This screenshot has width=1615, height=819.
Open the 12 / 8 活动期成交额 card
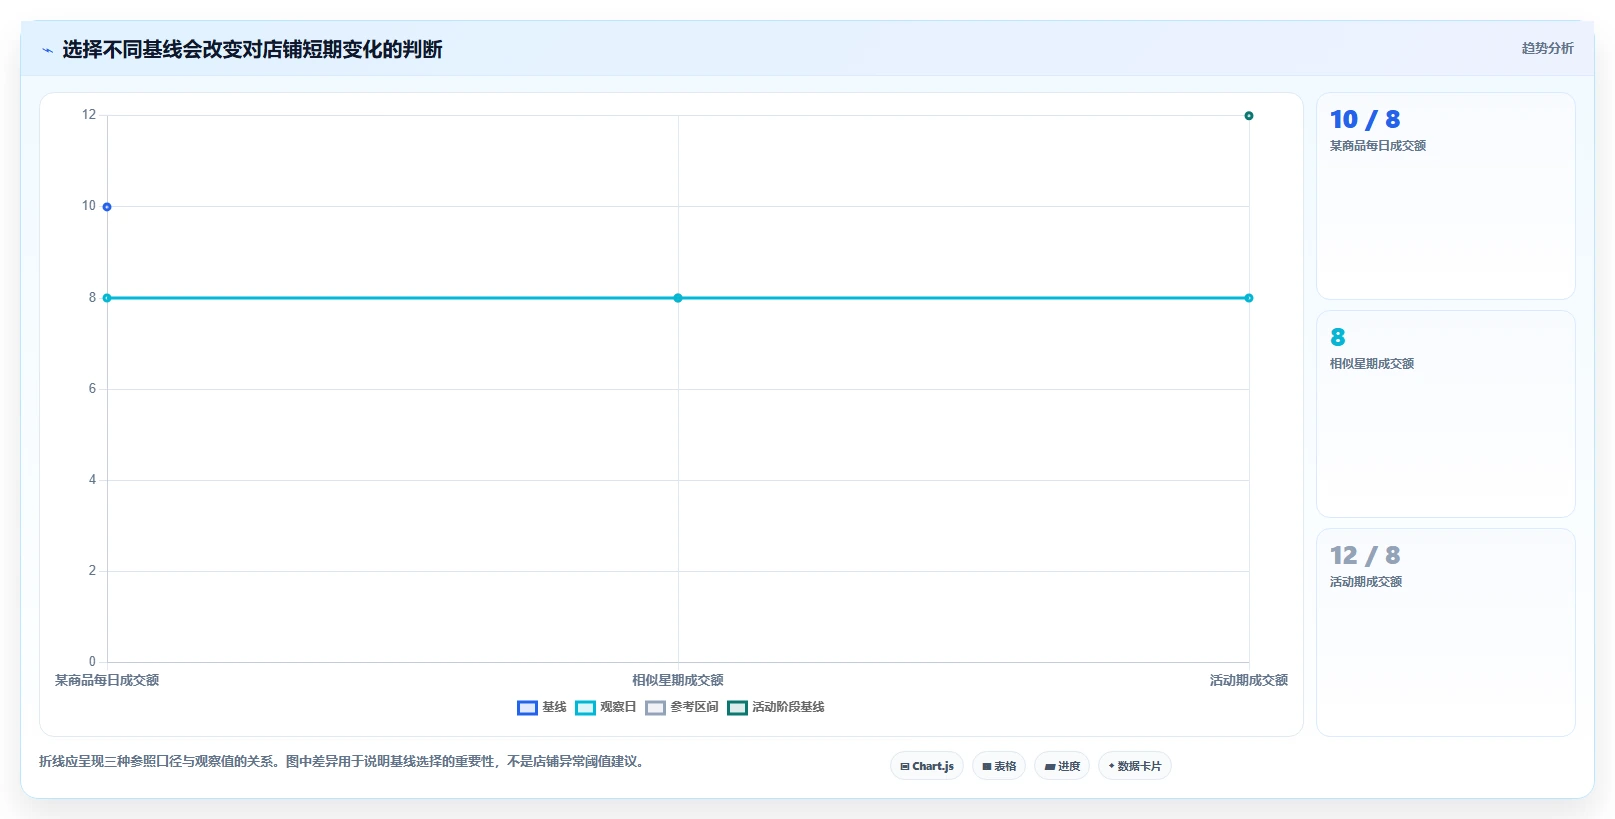[1446, 632]
